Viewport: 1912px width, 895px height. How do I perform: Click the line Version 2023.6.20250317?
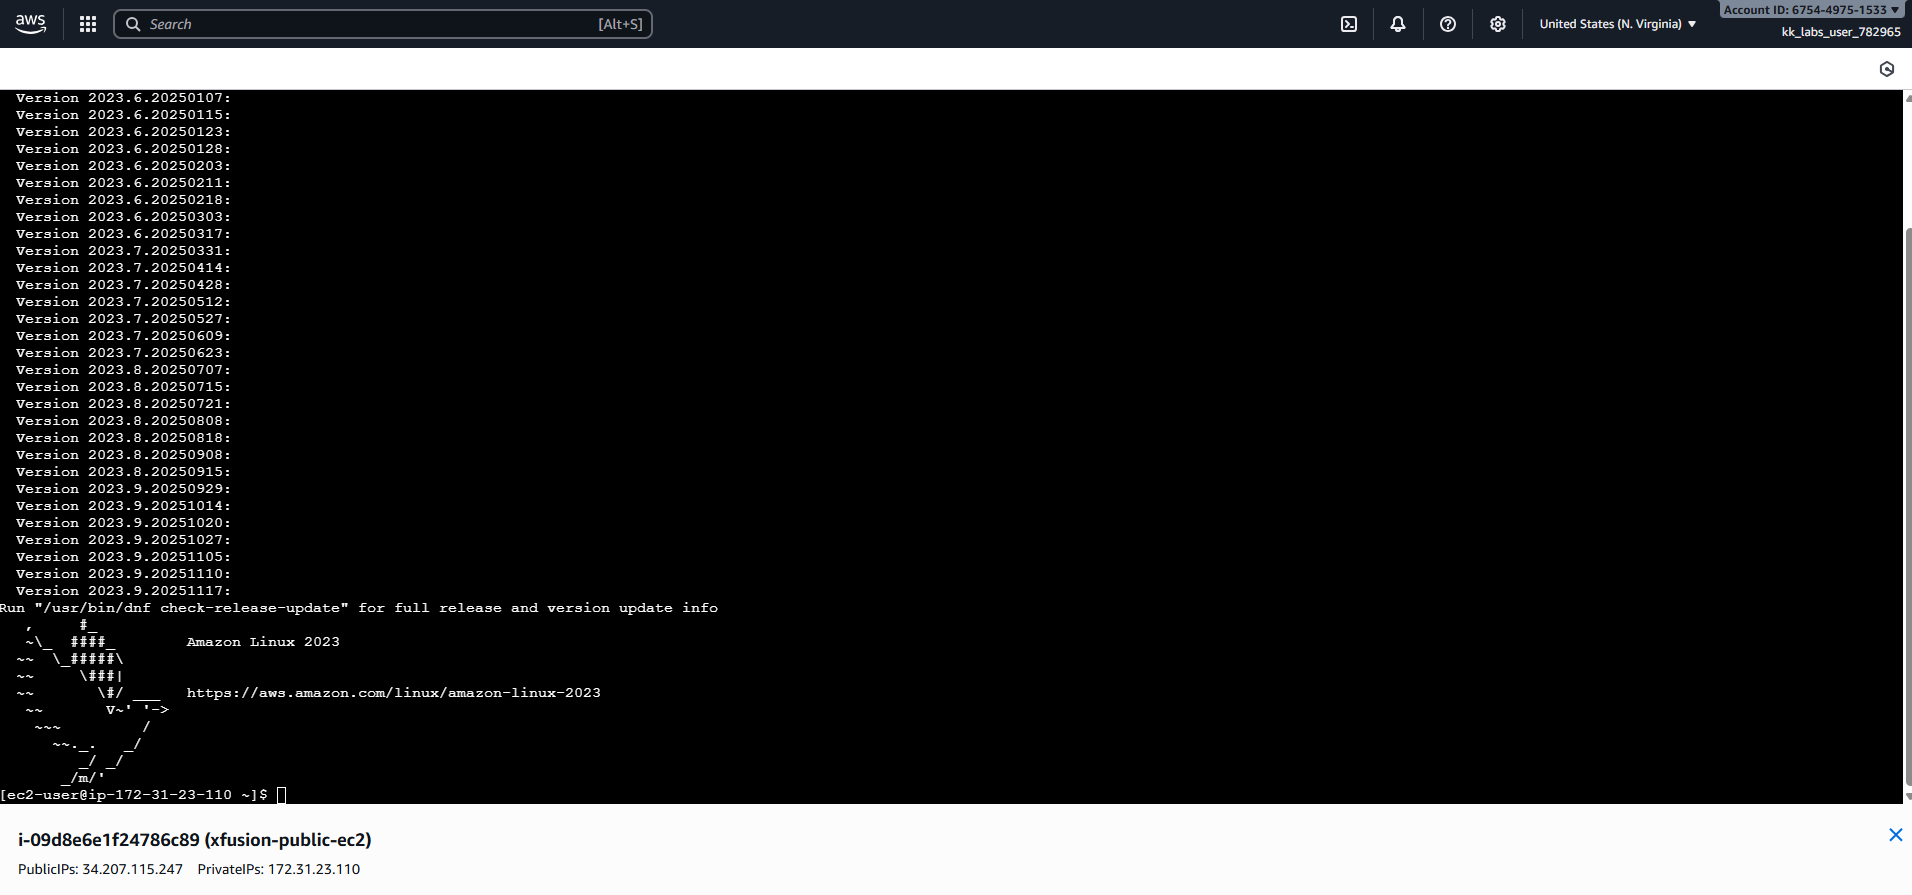pyautogui.click(x=123, y=234)
